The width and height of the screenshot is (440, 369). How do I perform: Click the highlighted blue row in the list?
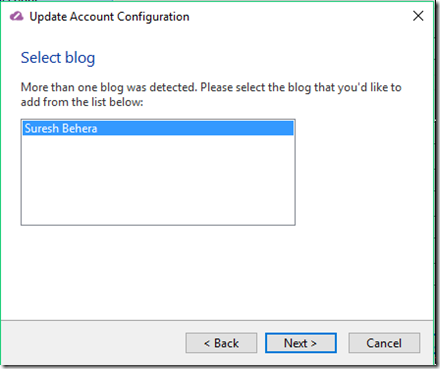click(x=158, y=128)
